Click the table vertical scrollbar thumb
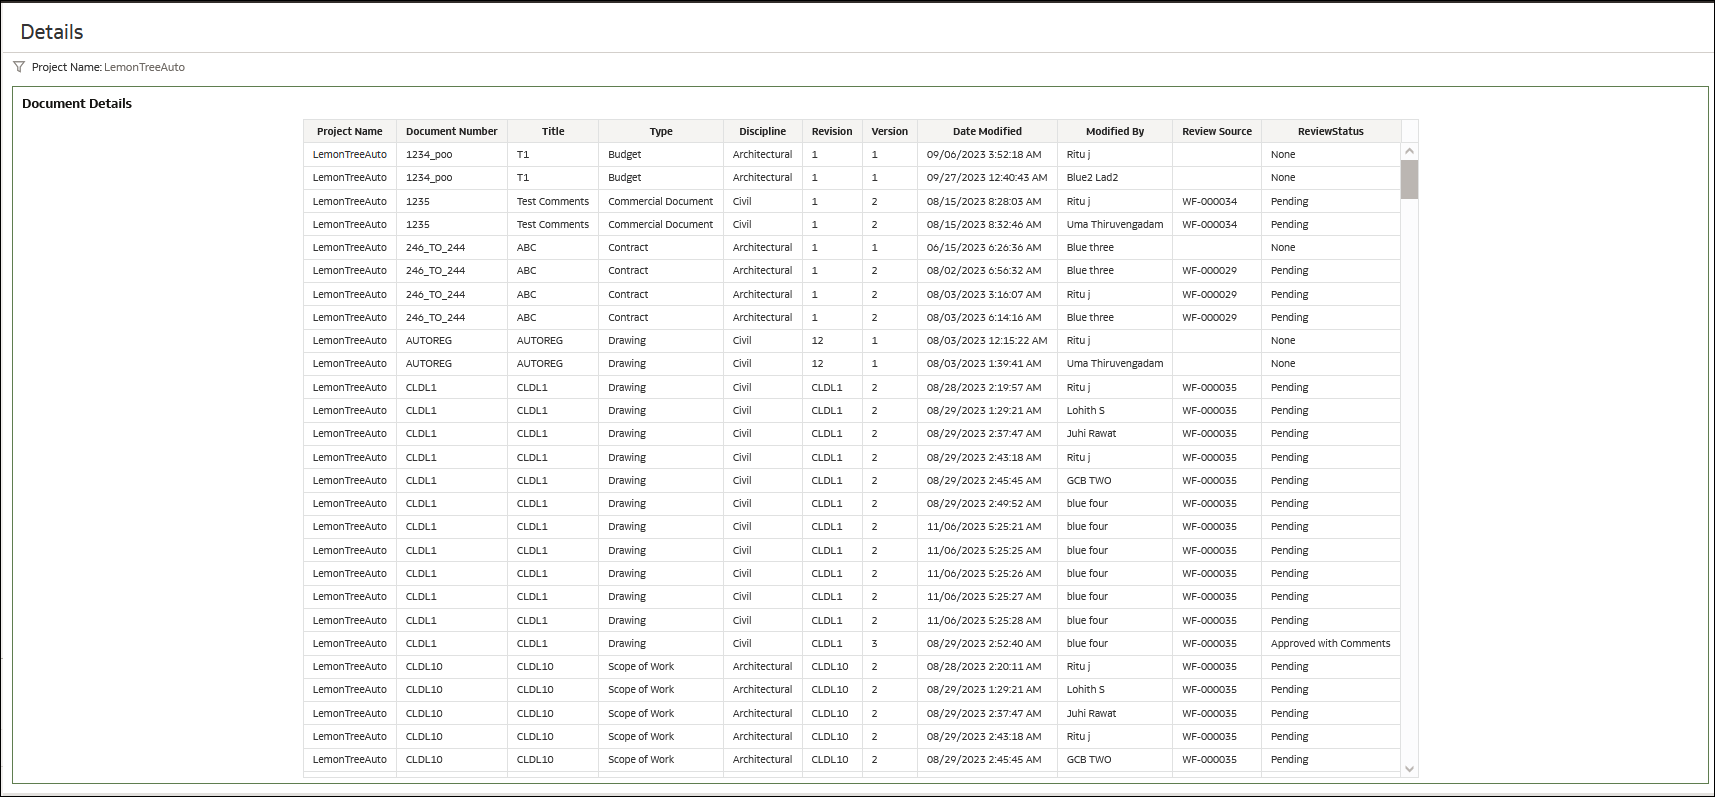Viewport: 1715px width, 797px height. point(1409,180)
